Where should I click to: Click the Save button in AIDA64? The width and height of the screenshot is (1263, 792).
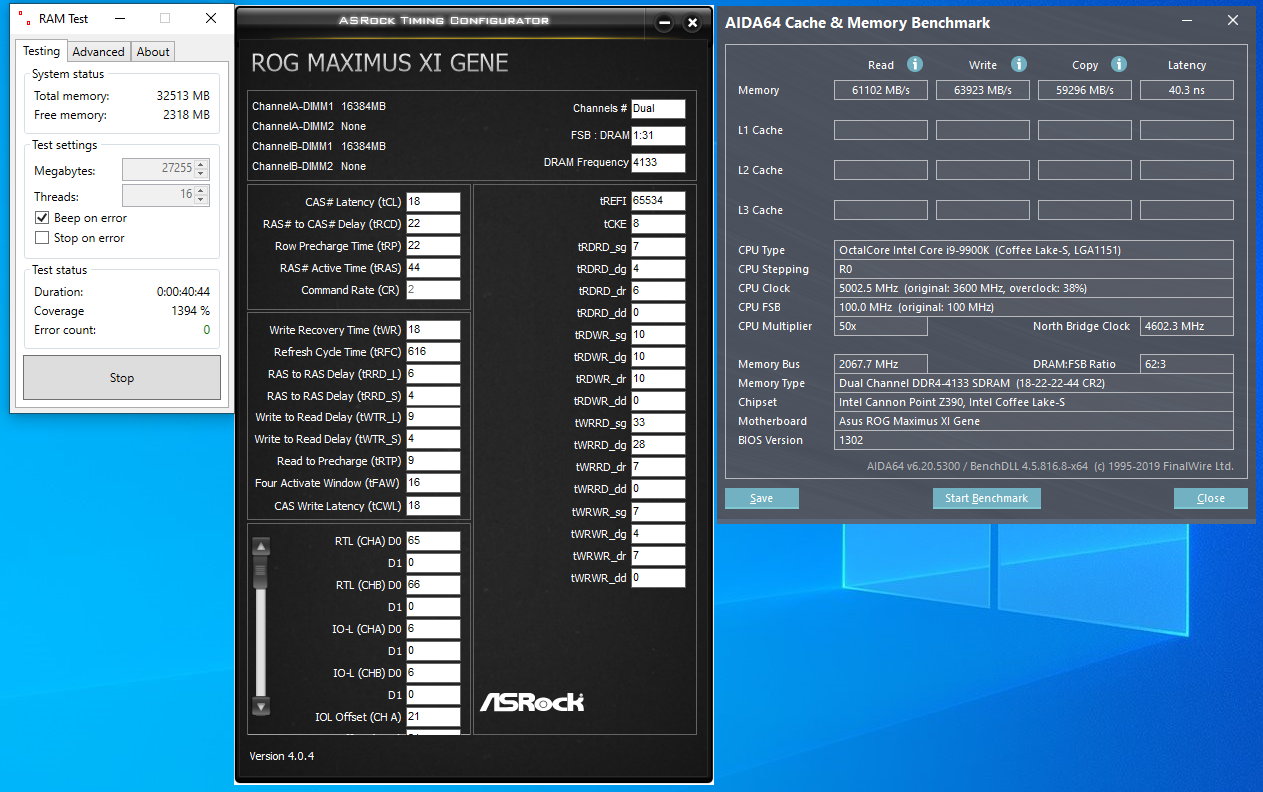[762, 498]
